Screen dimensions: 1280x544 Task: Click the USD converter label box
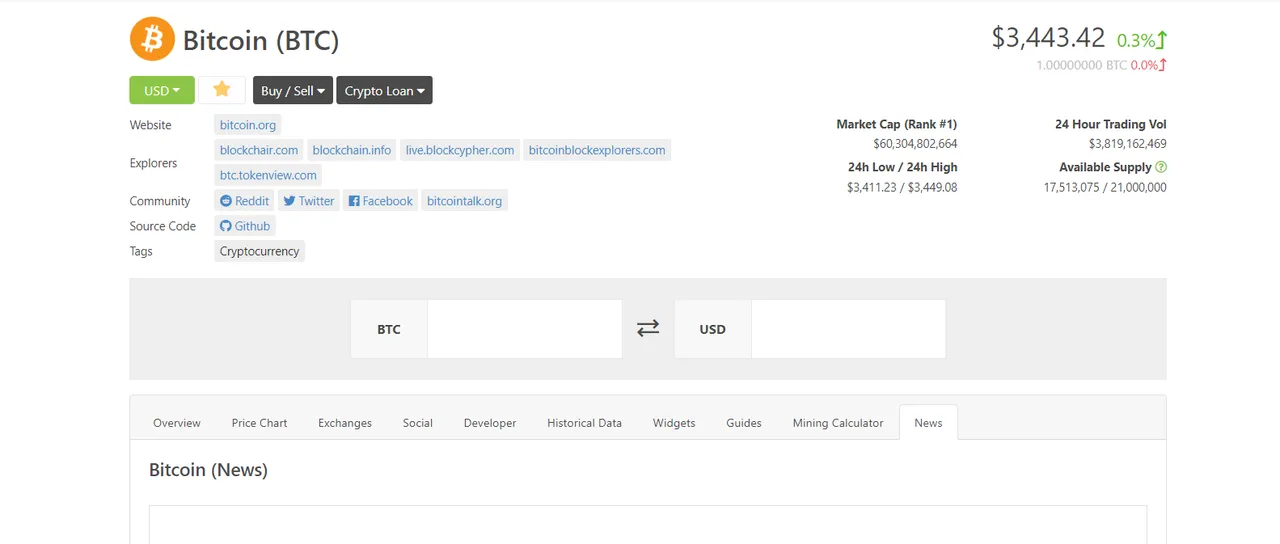(x=713, y=329)
